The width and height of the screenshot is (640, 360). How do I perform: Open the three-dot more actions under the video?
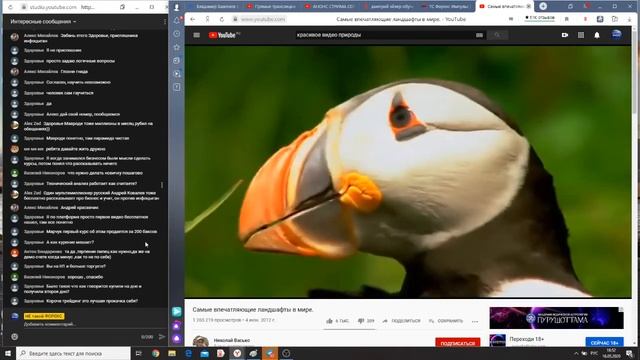coord(475,321)
